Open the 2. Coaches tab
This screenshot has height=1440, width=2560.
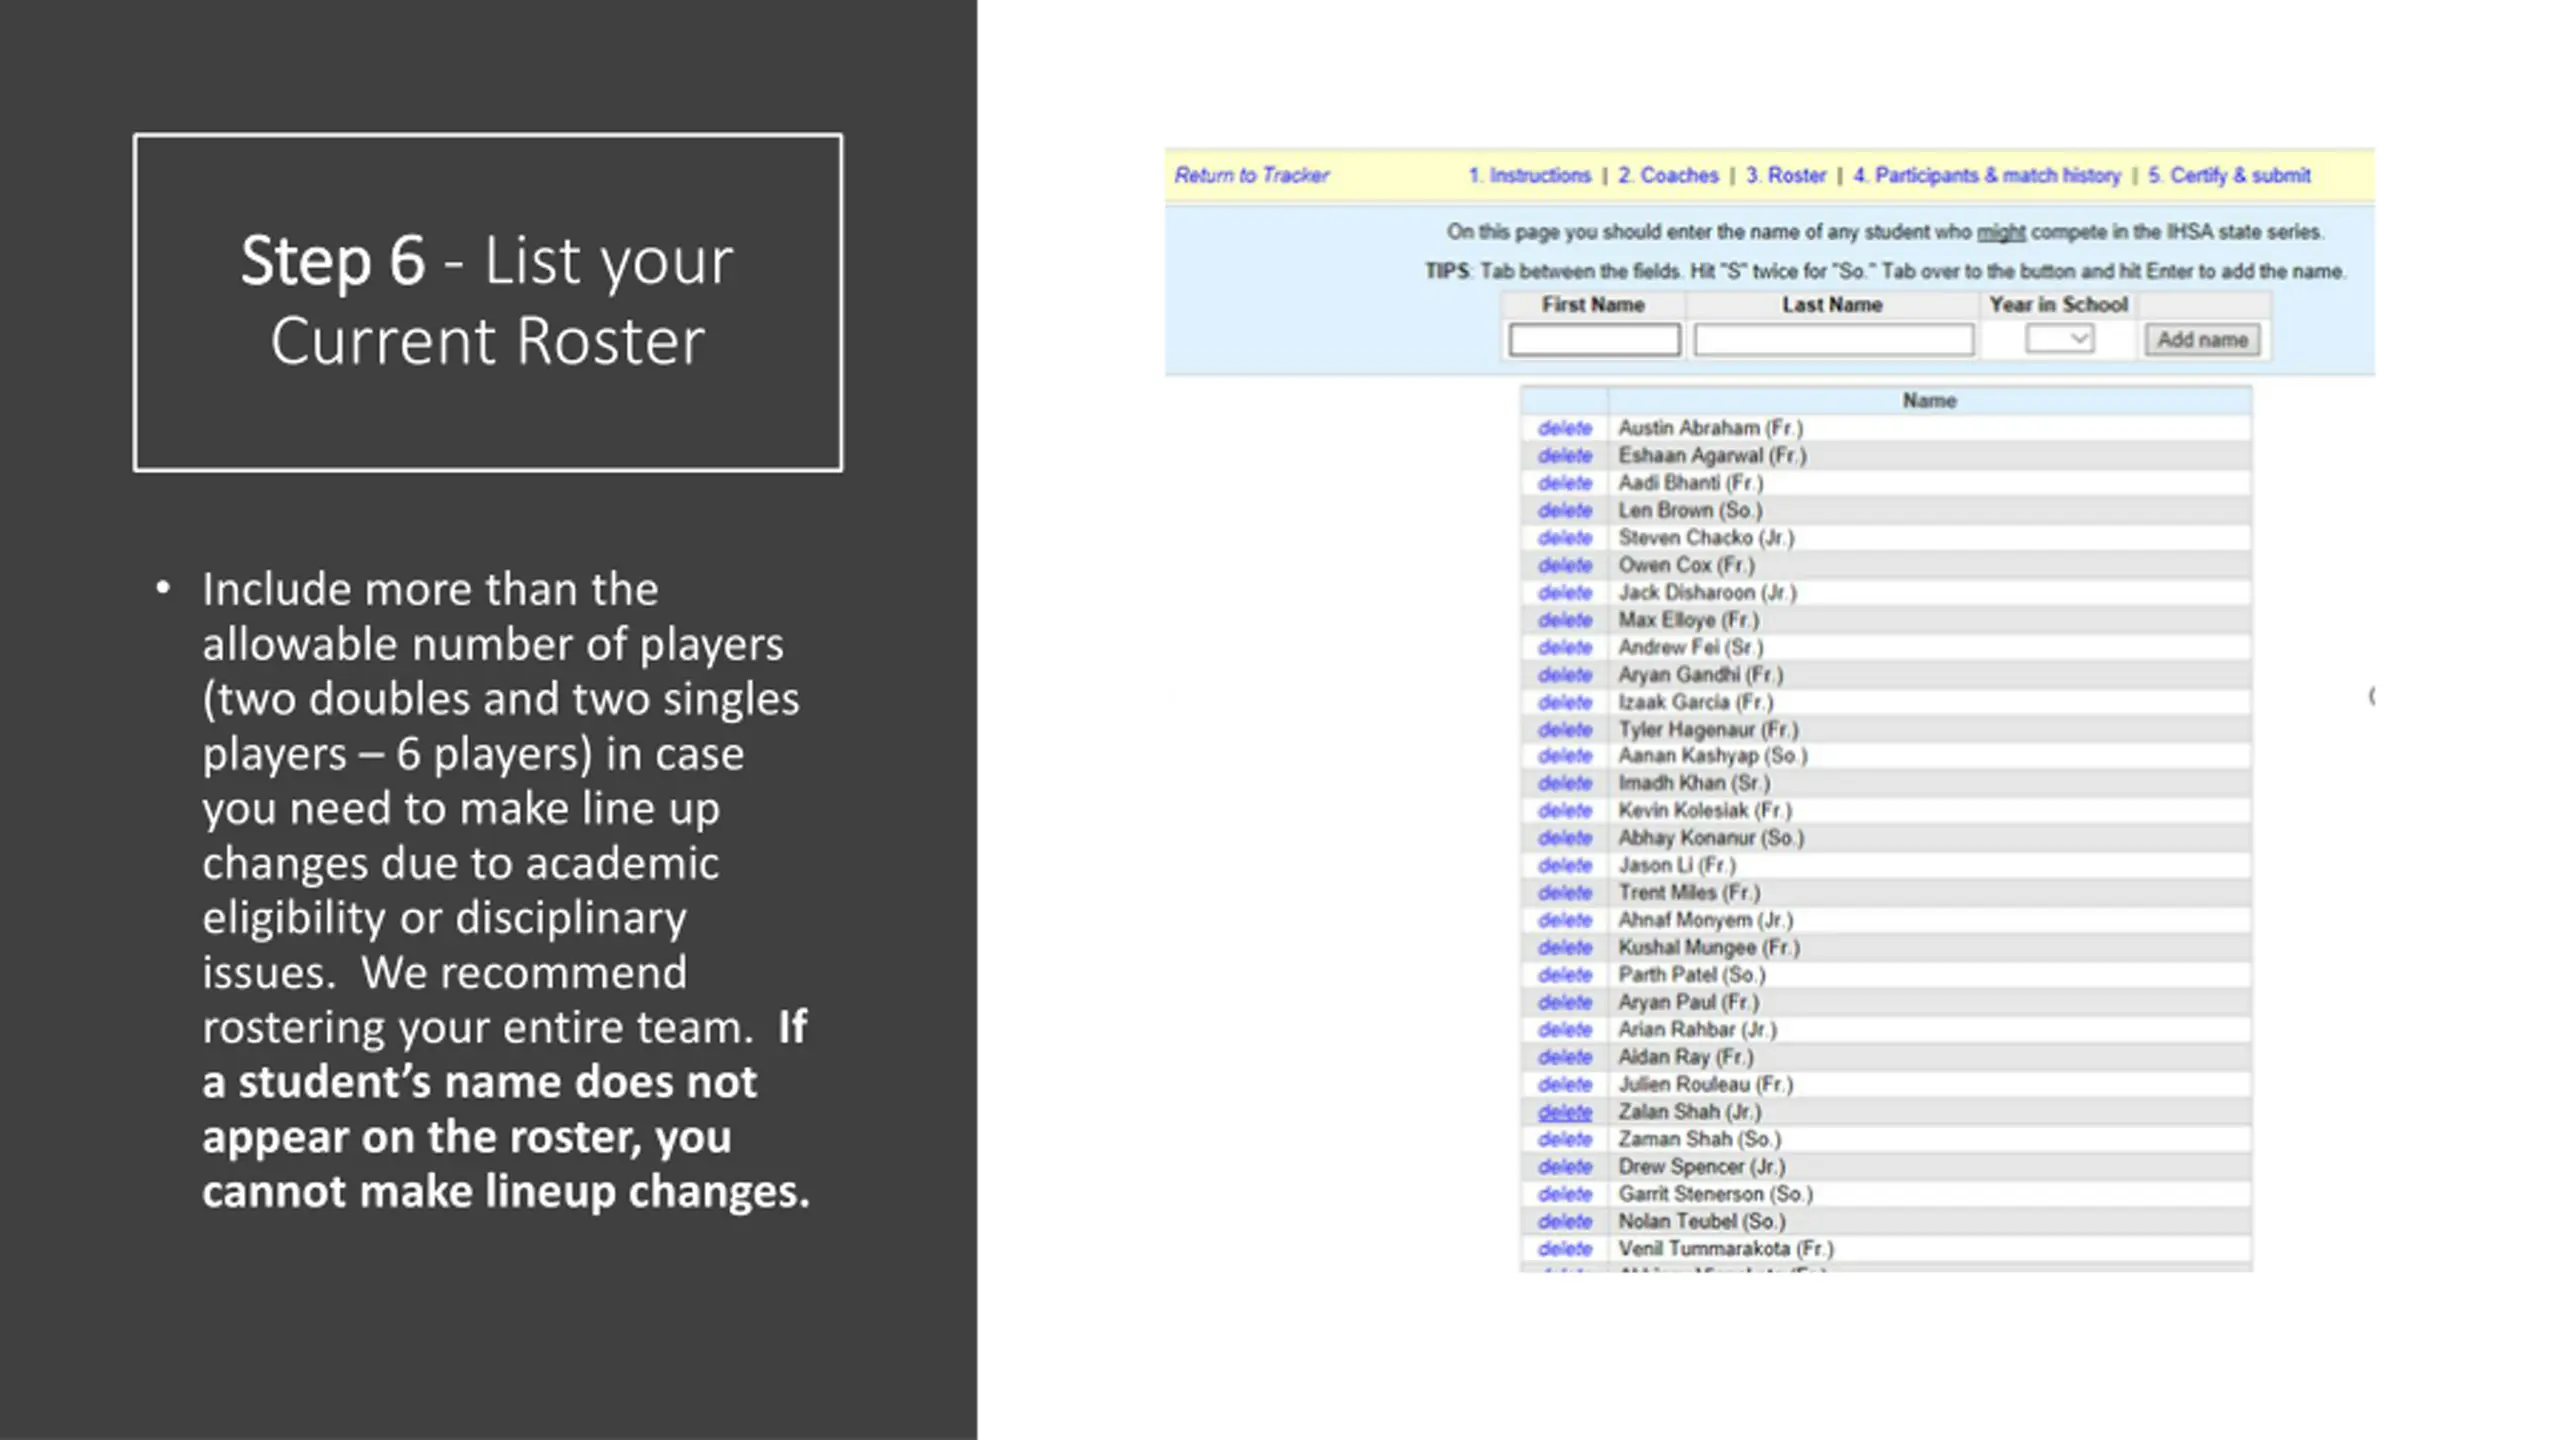point(1668,175)
